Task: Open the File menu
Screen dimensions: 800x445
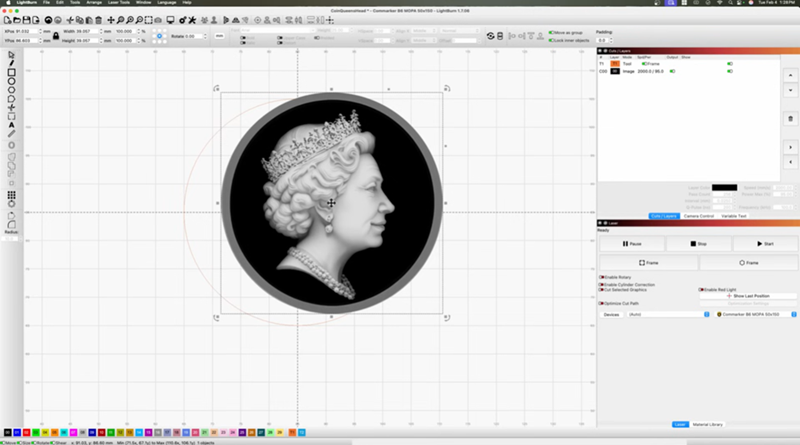Action: (46, 3)
